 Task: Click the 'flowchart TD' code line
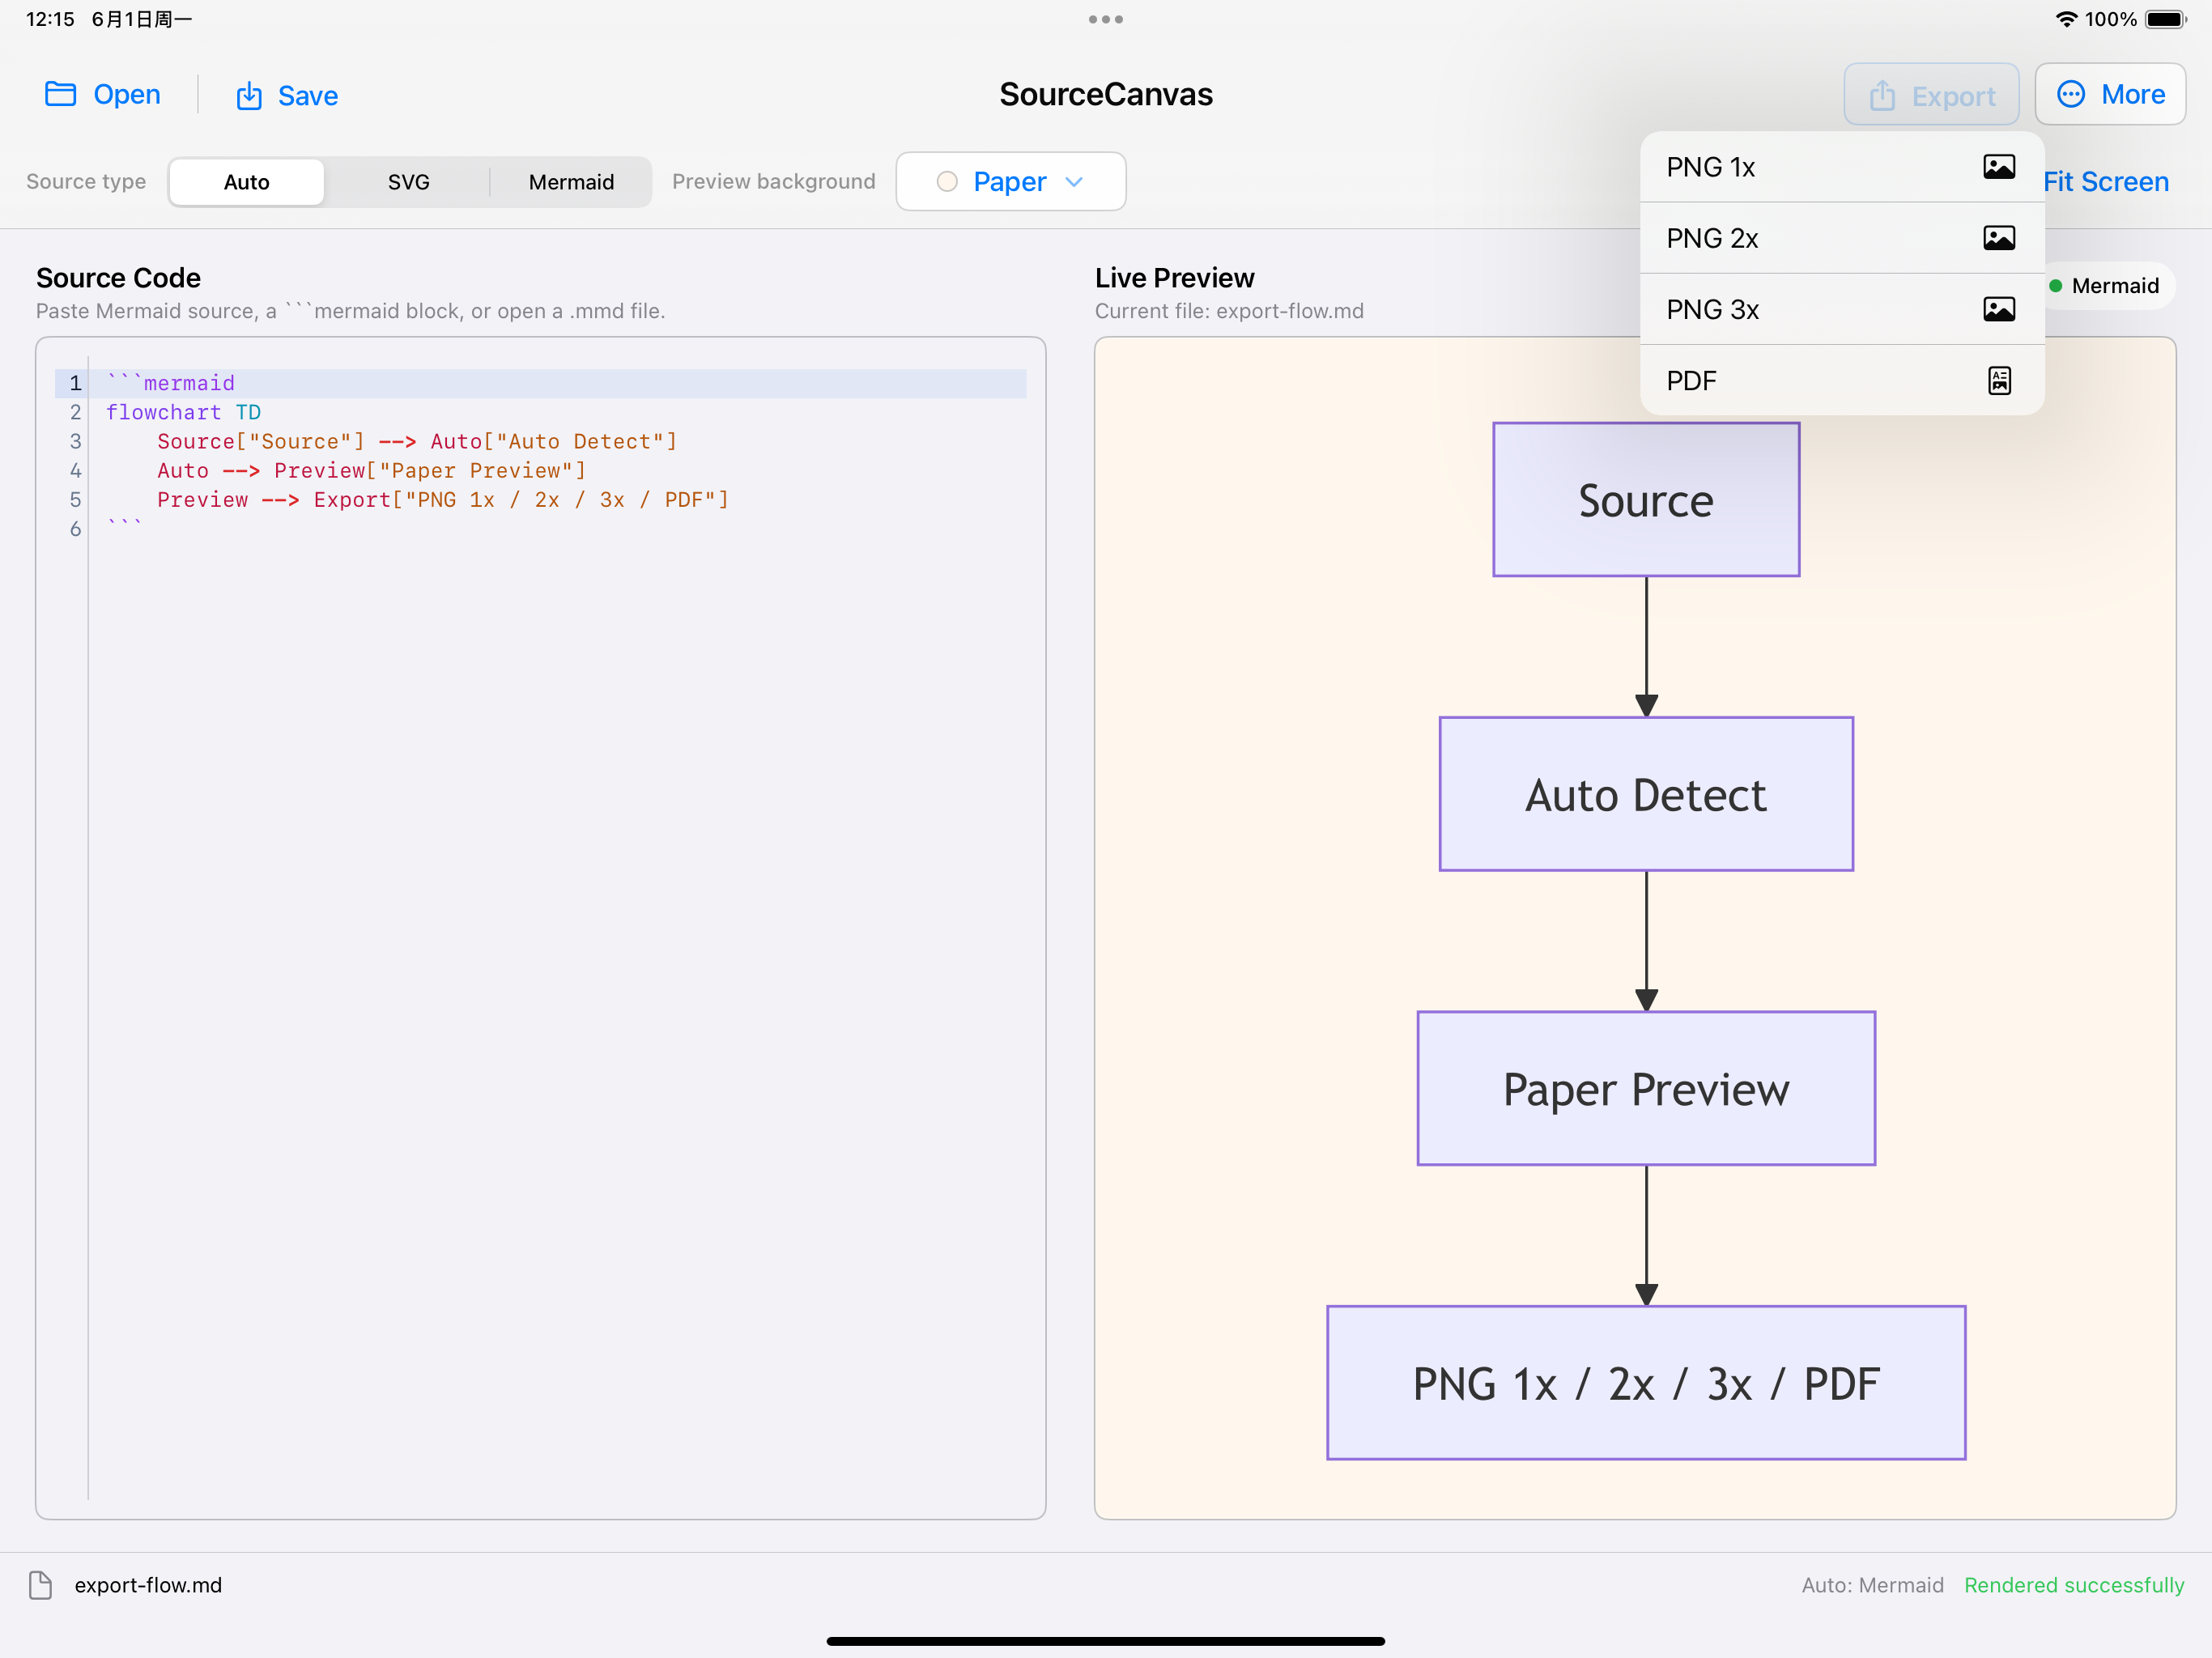tap(183, 412)
